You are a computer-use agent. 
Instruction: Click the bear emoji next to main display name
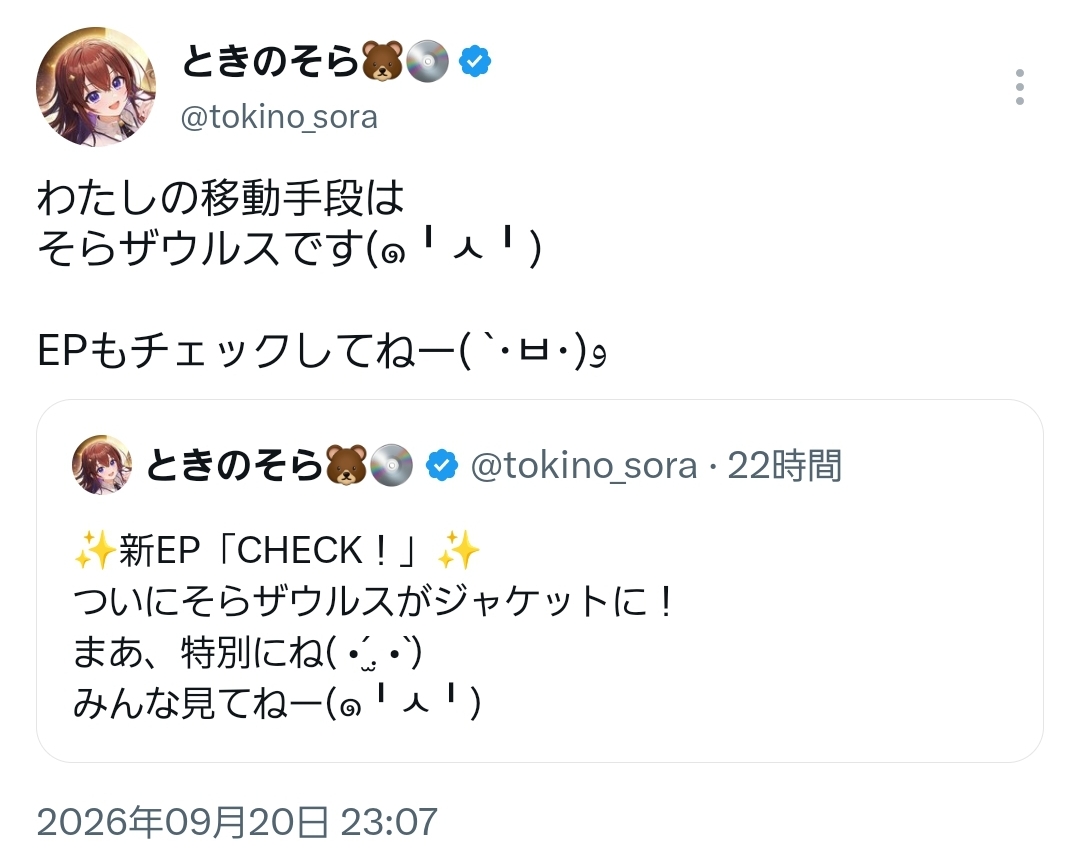coord(382,61)
